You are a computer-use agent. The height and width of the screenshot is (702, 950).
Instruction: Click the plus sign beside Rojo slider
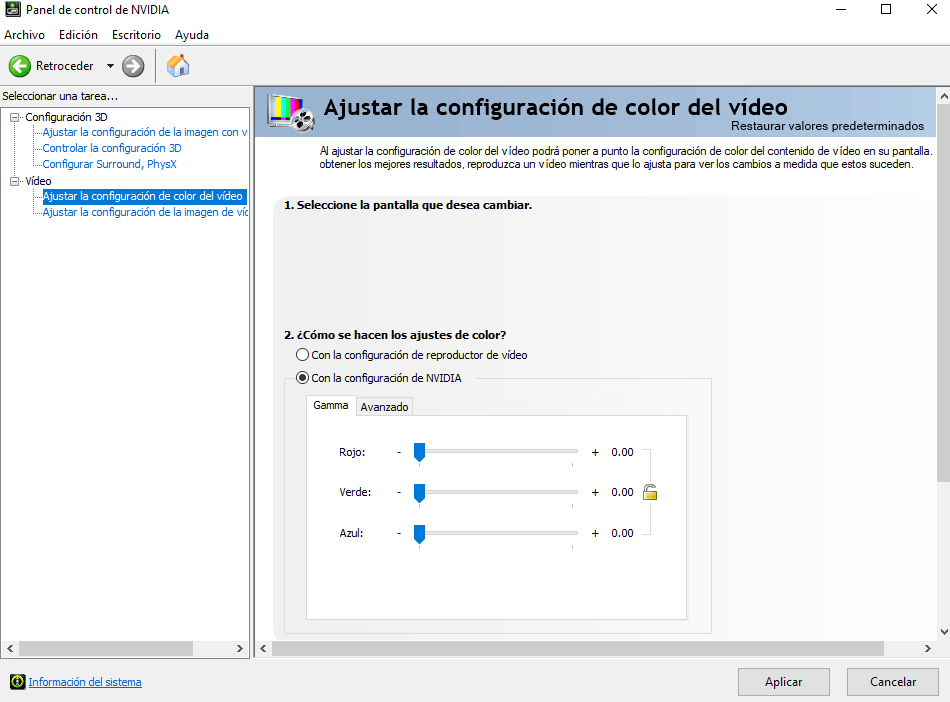pos(595,452)
